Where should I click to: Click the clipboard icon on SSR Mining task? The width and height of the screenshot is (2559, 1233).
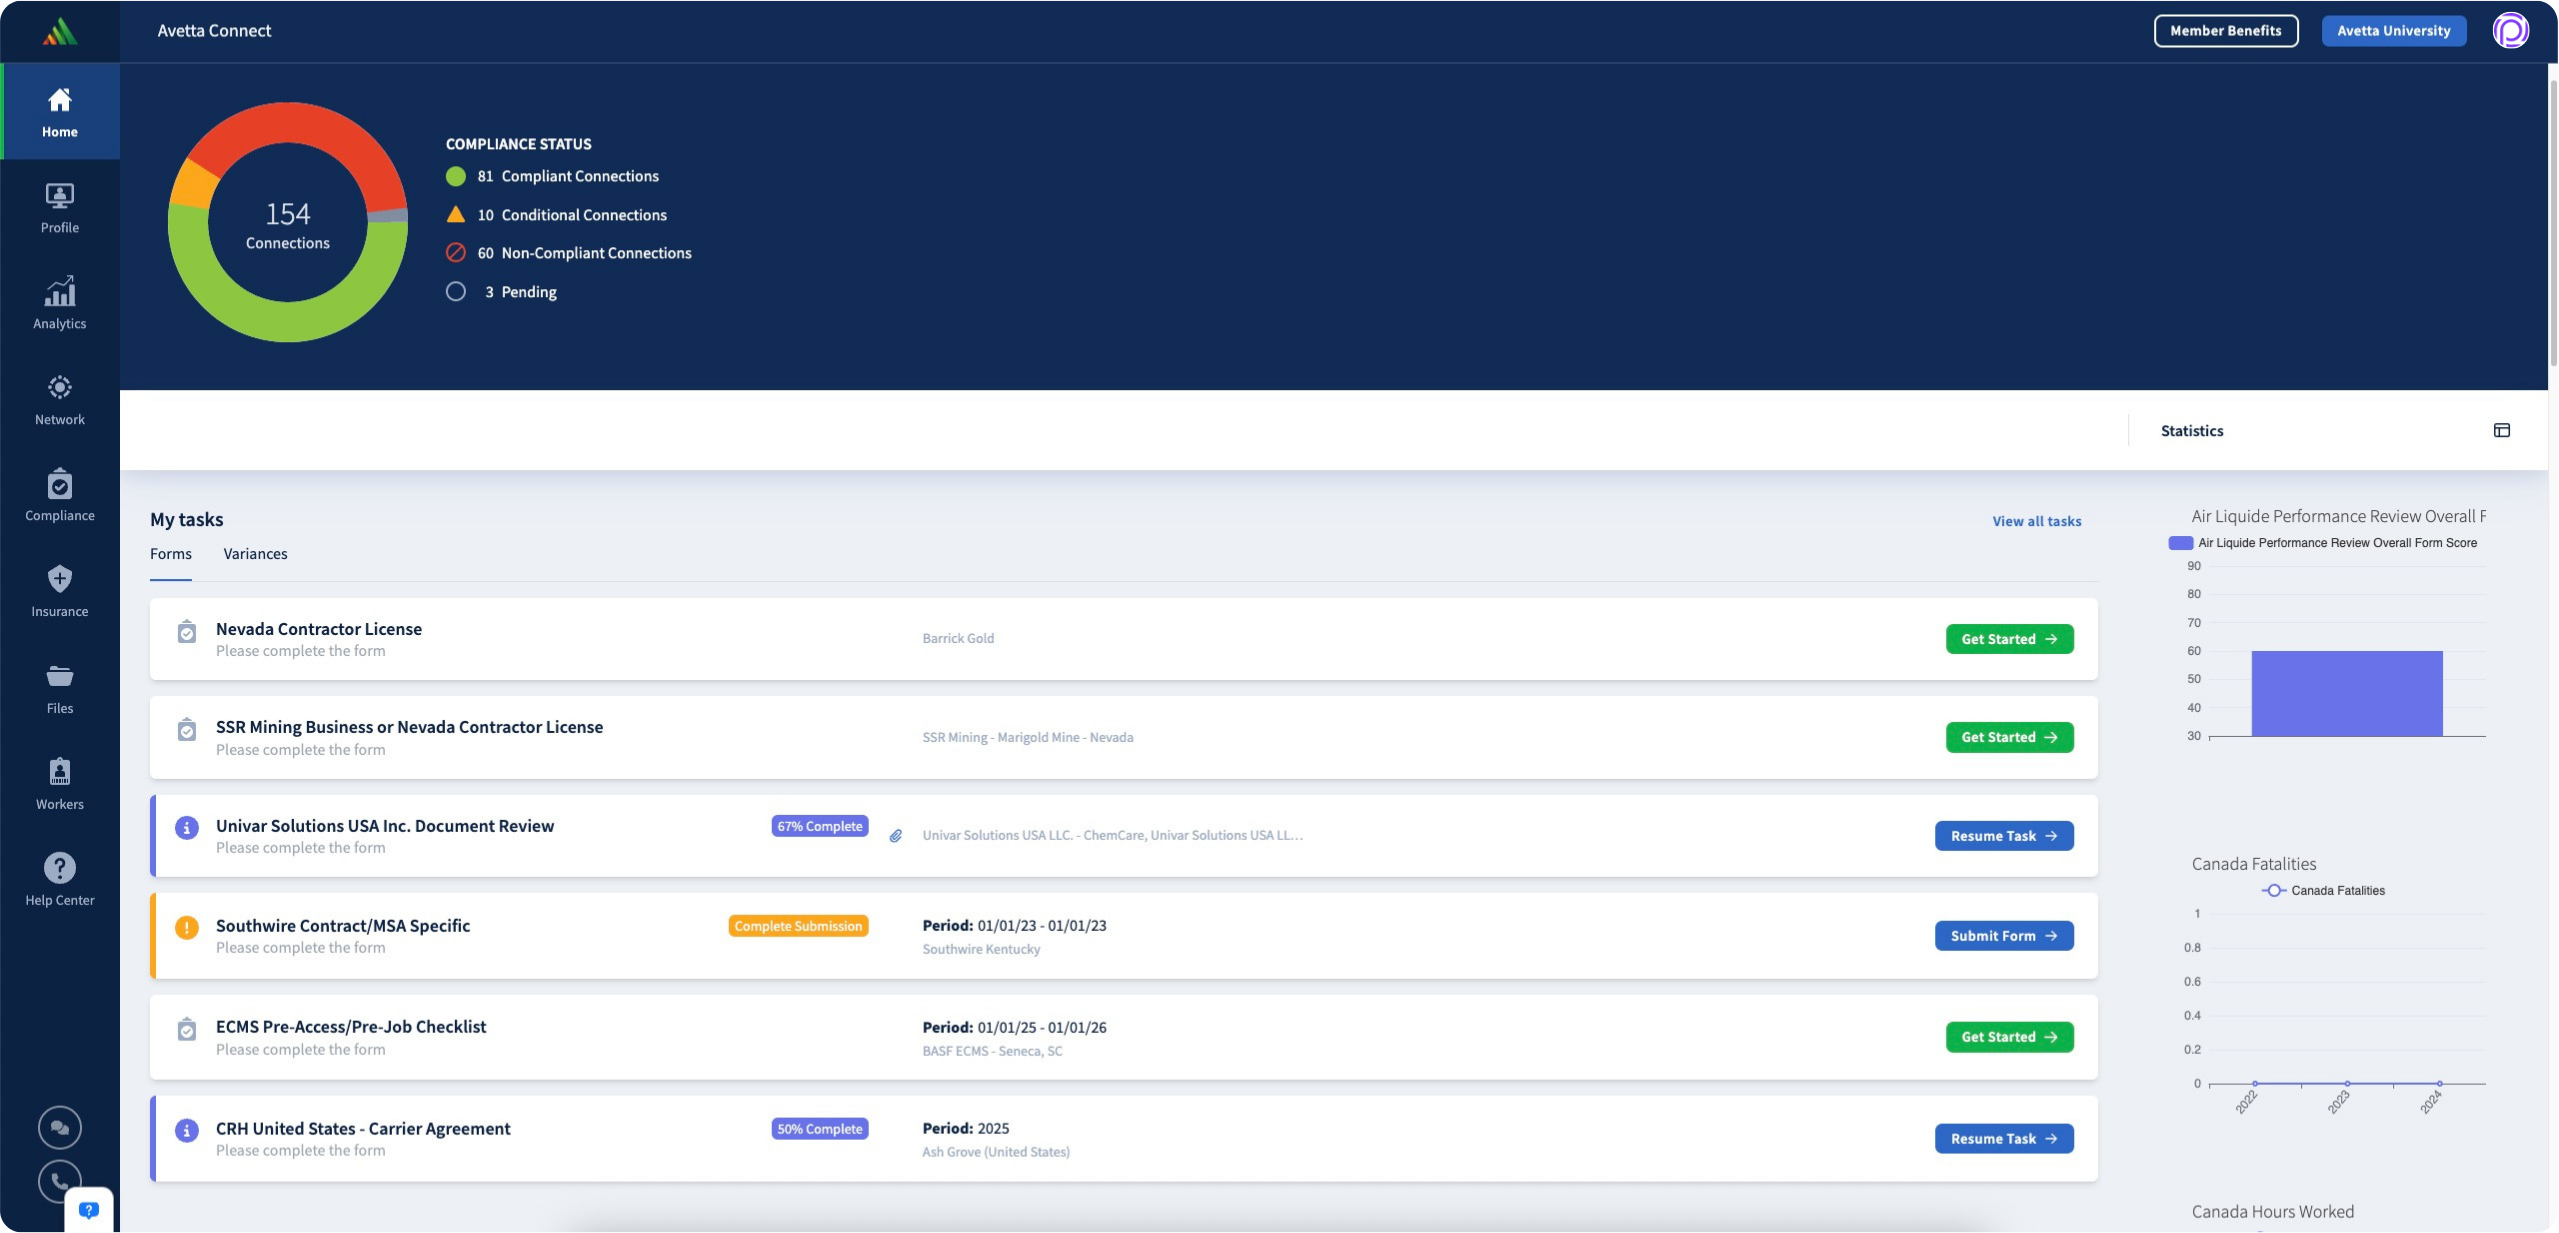187,730
